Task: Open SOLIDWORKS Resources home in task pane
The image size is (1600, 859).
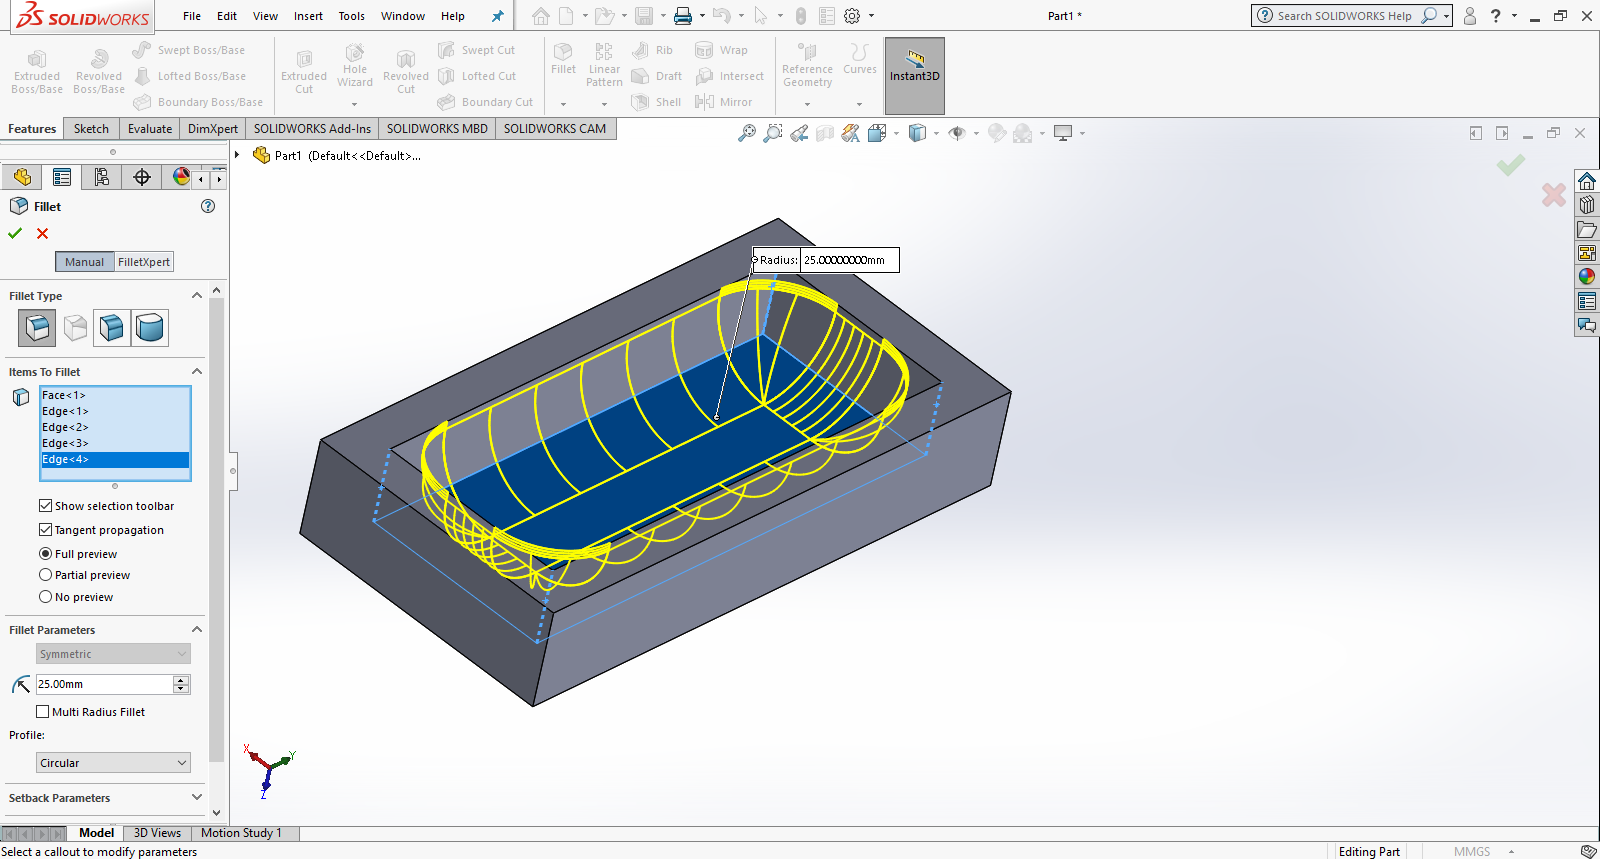Action: [x=1587, y=181]
